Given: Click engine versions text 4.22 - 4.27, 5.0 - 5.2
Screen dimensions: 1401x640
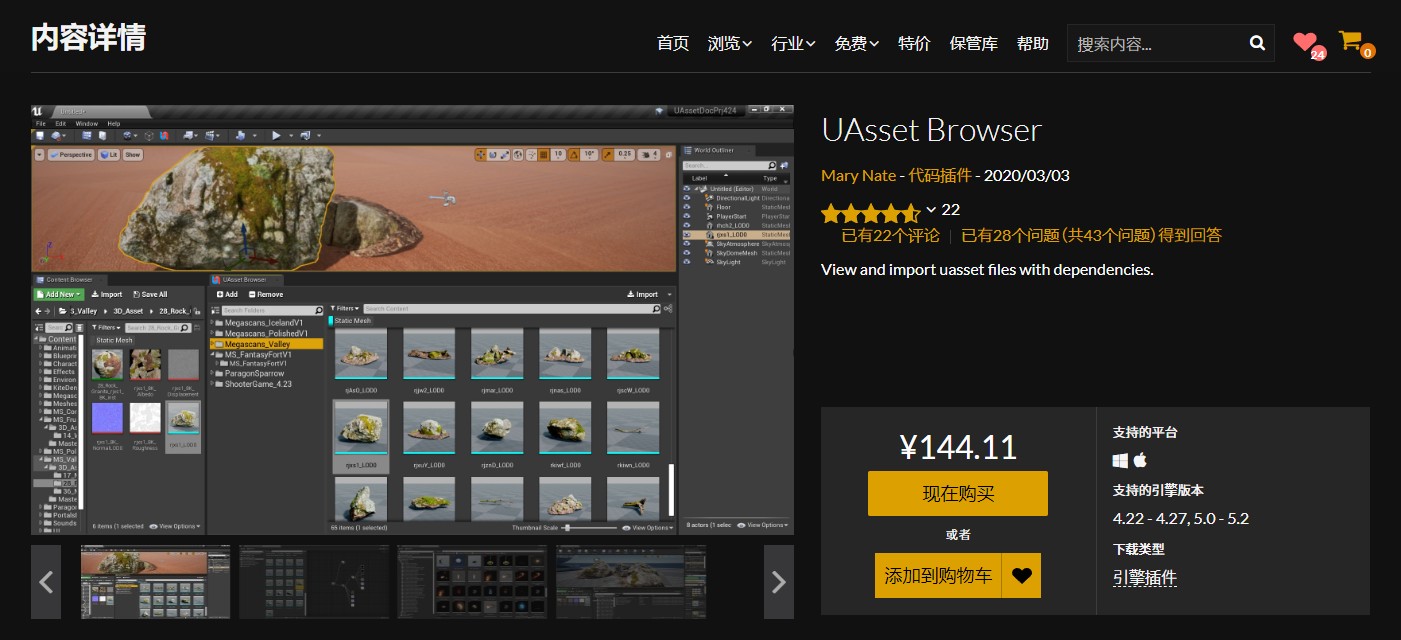Looking at the screenshot, I should (x=1181, y=518).
